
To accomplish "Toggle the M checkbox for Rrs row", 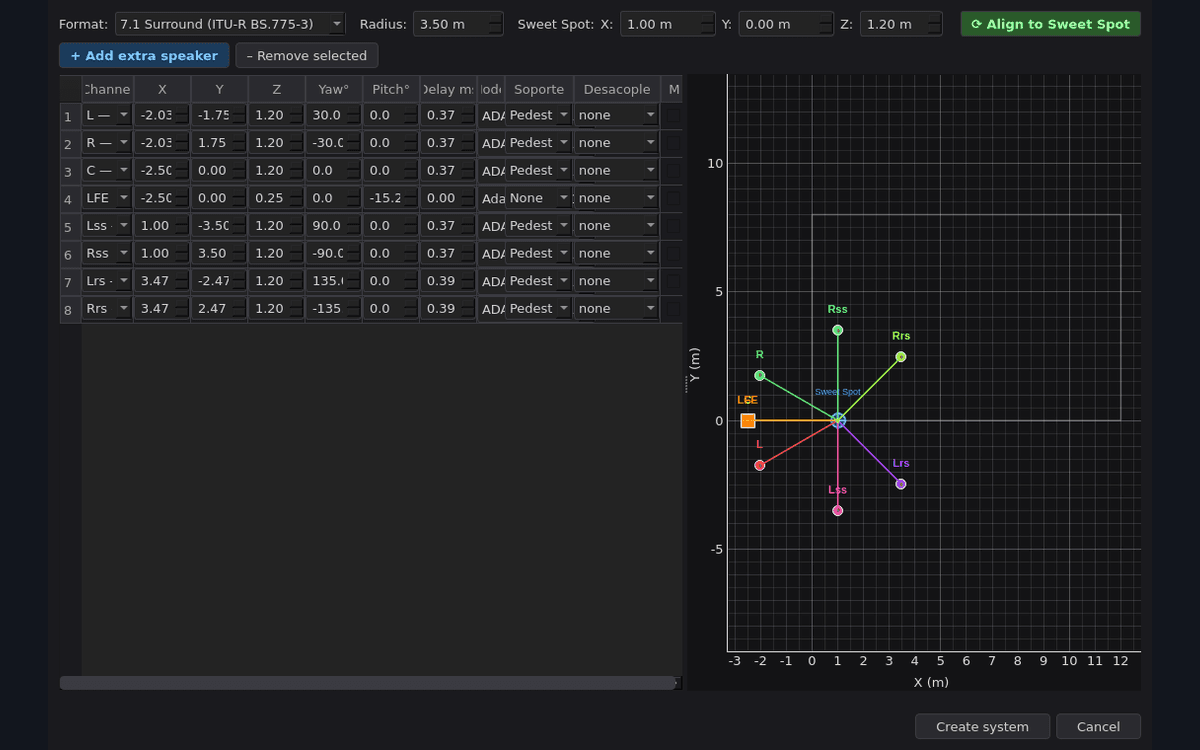I will pyautogui.click(x=672, y=309).
